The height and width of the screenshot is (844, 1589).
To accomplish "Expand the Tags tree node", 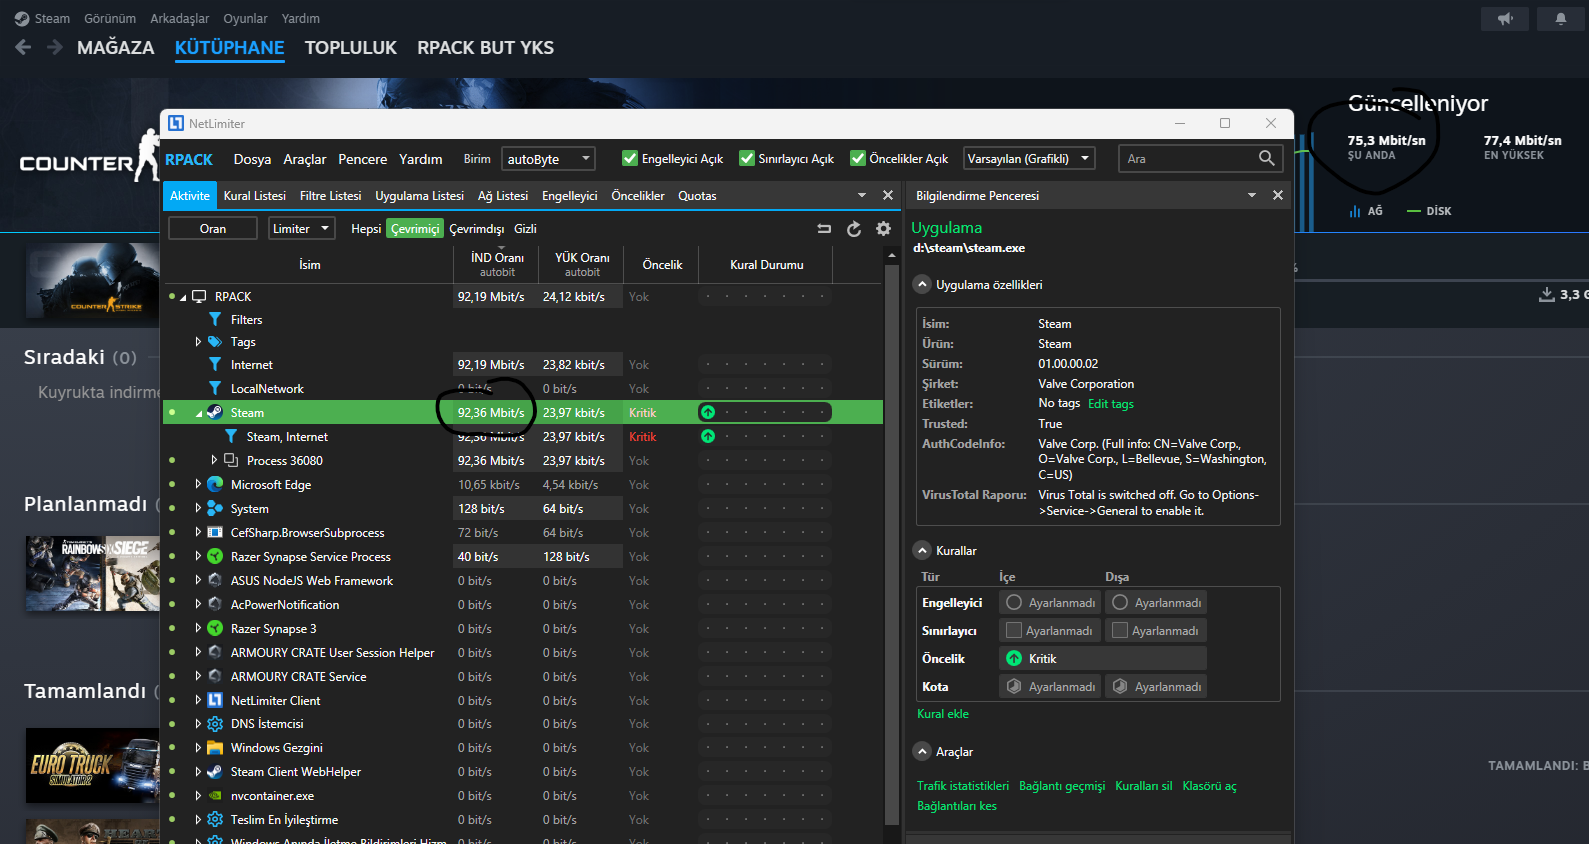I will [198, 342].
